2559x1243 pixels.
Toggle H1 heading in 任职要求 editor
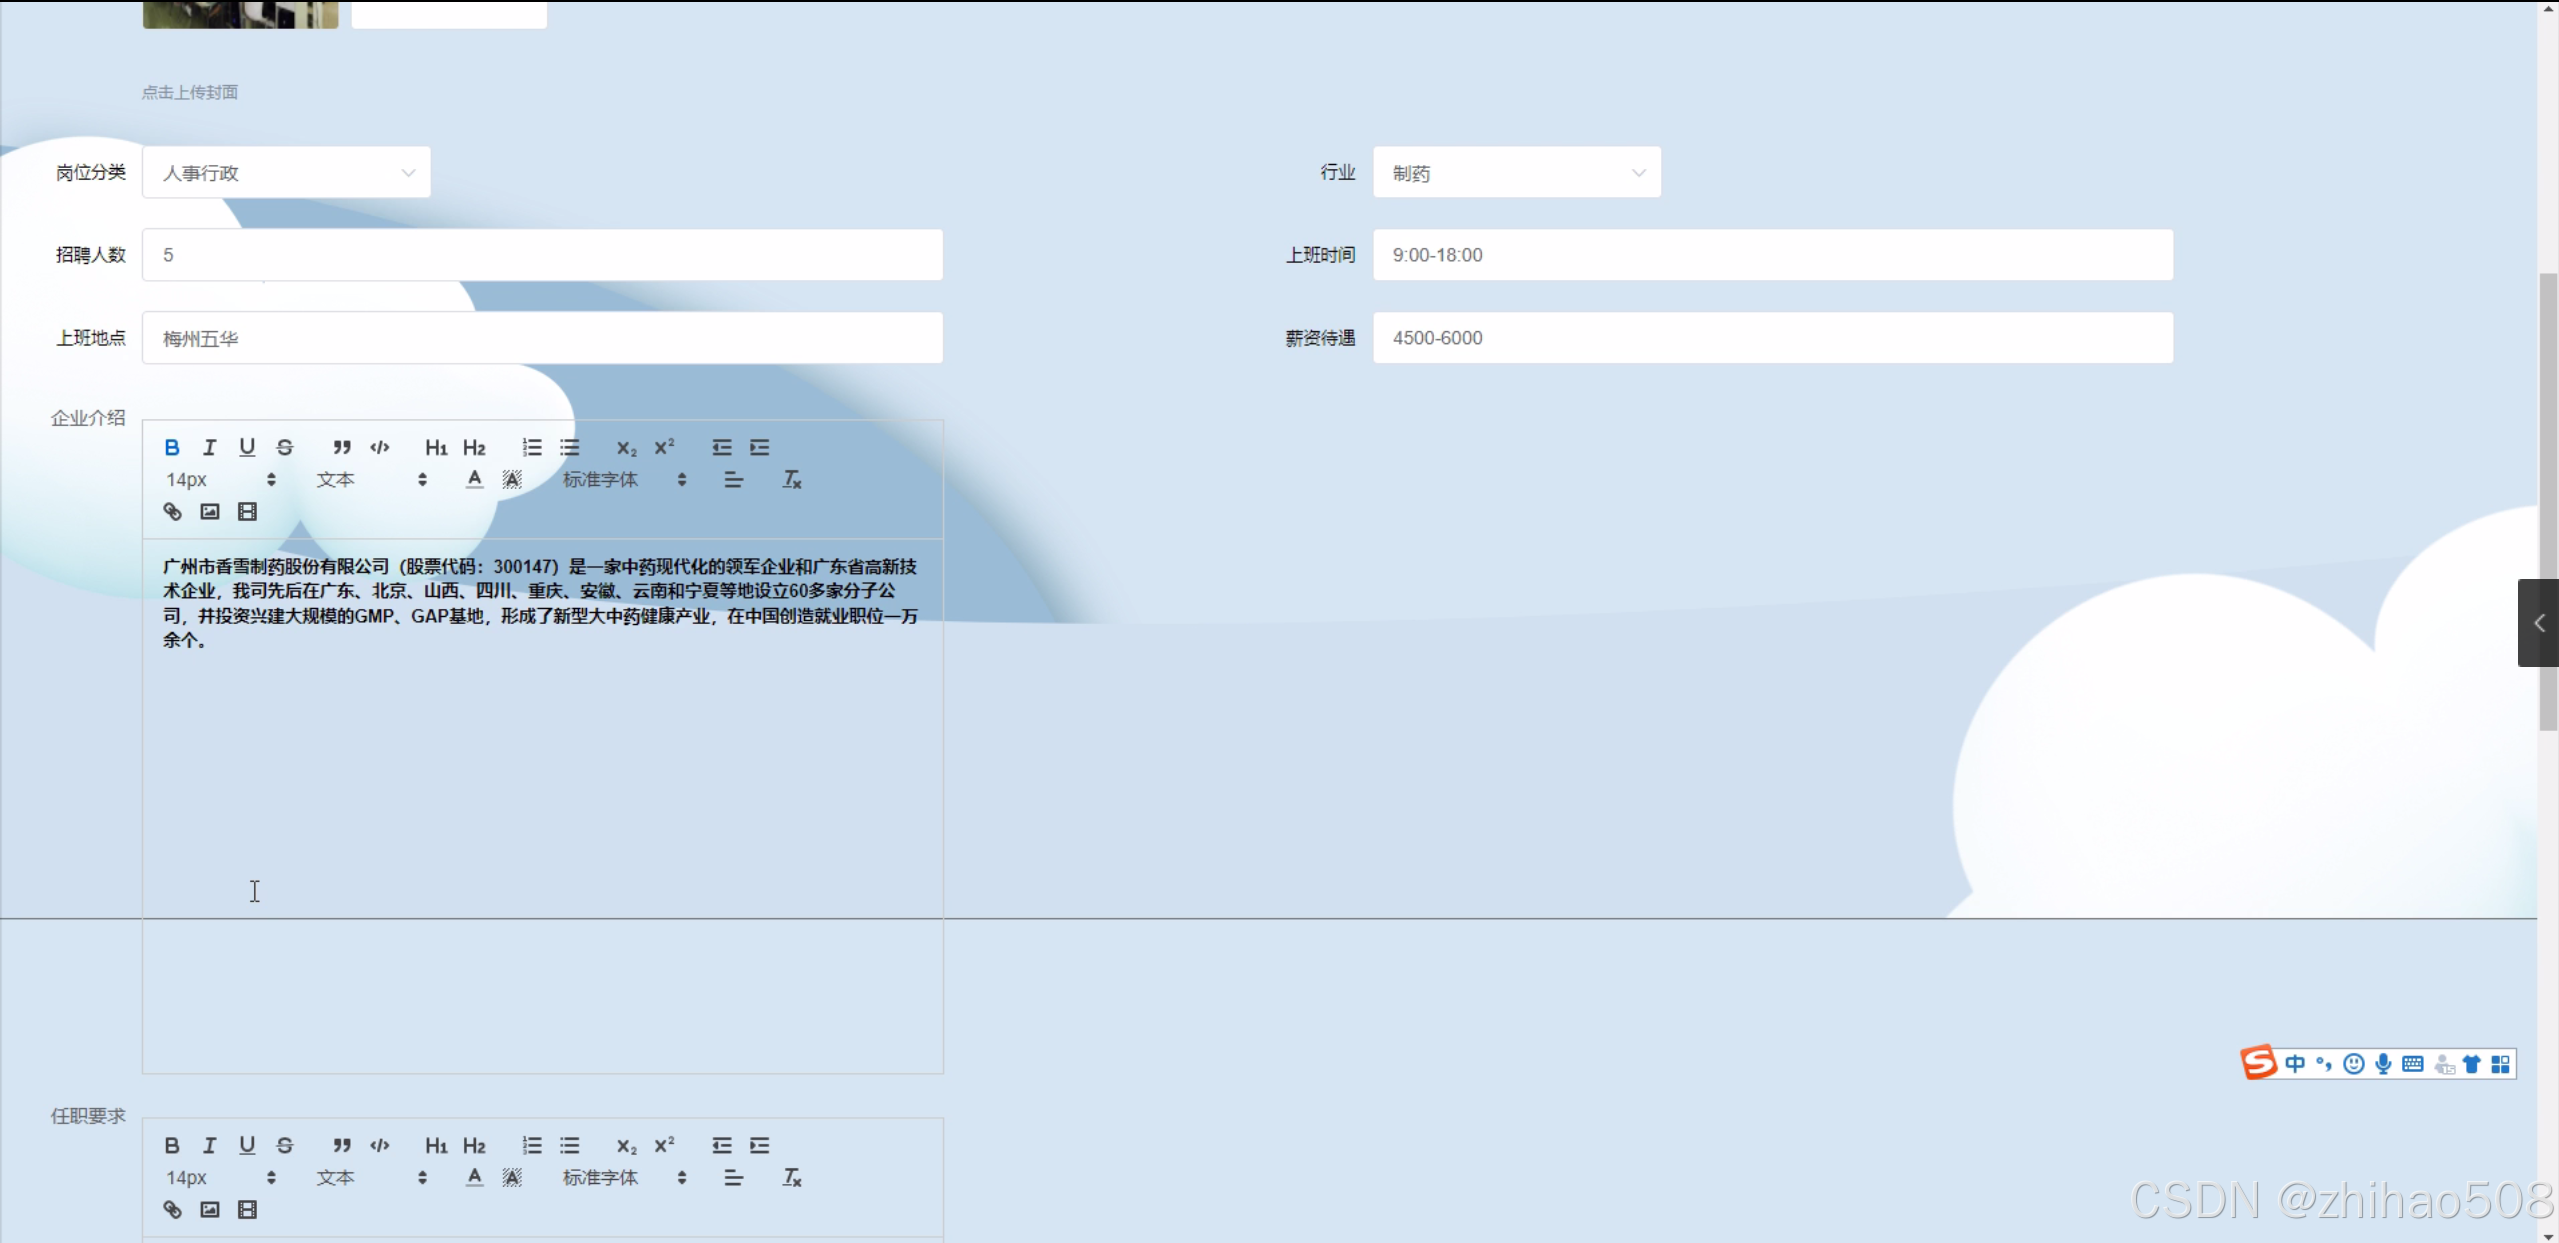[436, 1145]
